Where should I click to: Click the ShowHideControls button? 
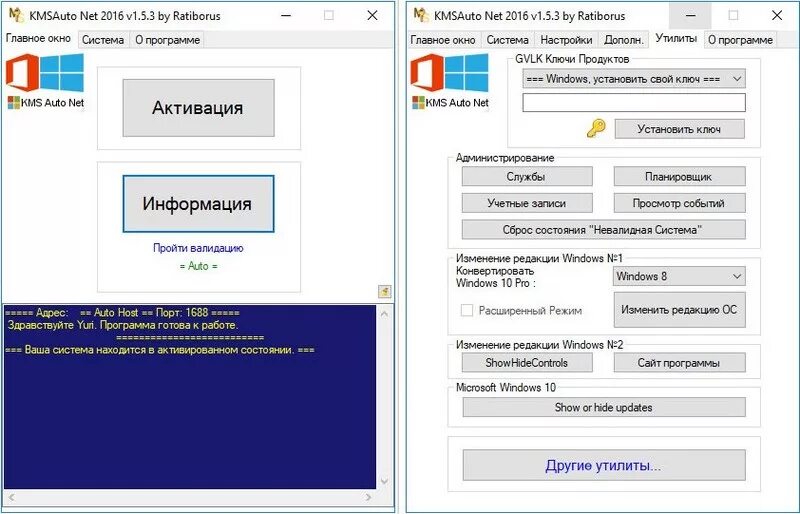[527, 363]
